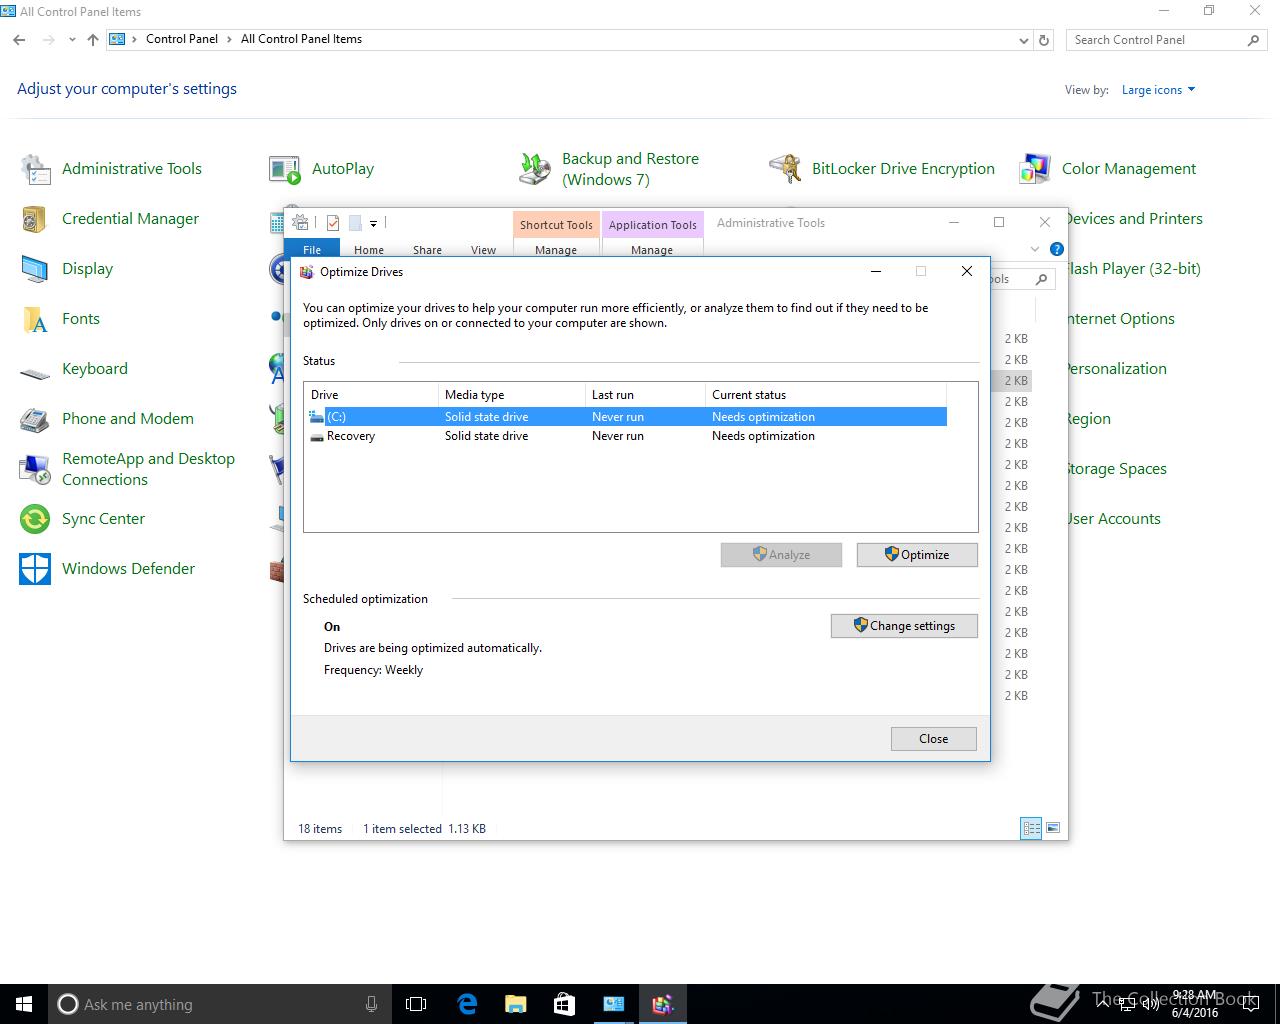The height and width of the screenshot is (1024, 1280).
Task: Expand the ribbon with chevron arrow
Action: pos(1035,249)
